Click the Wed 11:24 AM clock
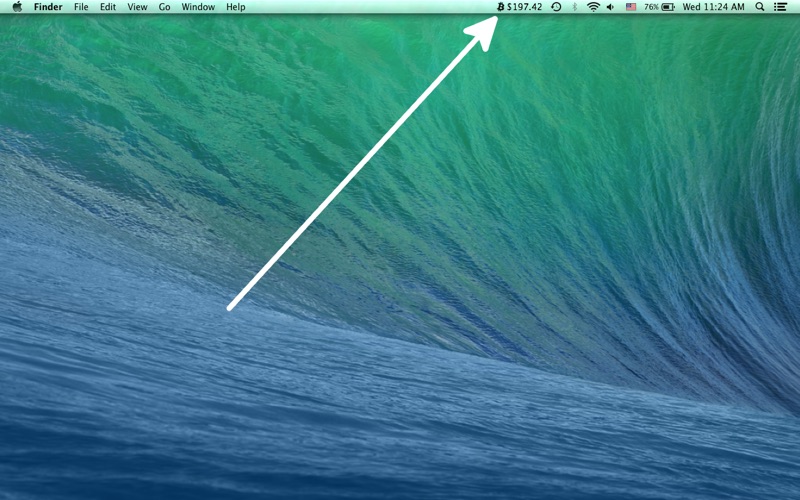This screenshot has height=500, width=800. pos(713,7)
